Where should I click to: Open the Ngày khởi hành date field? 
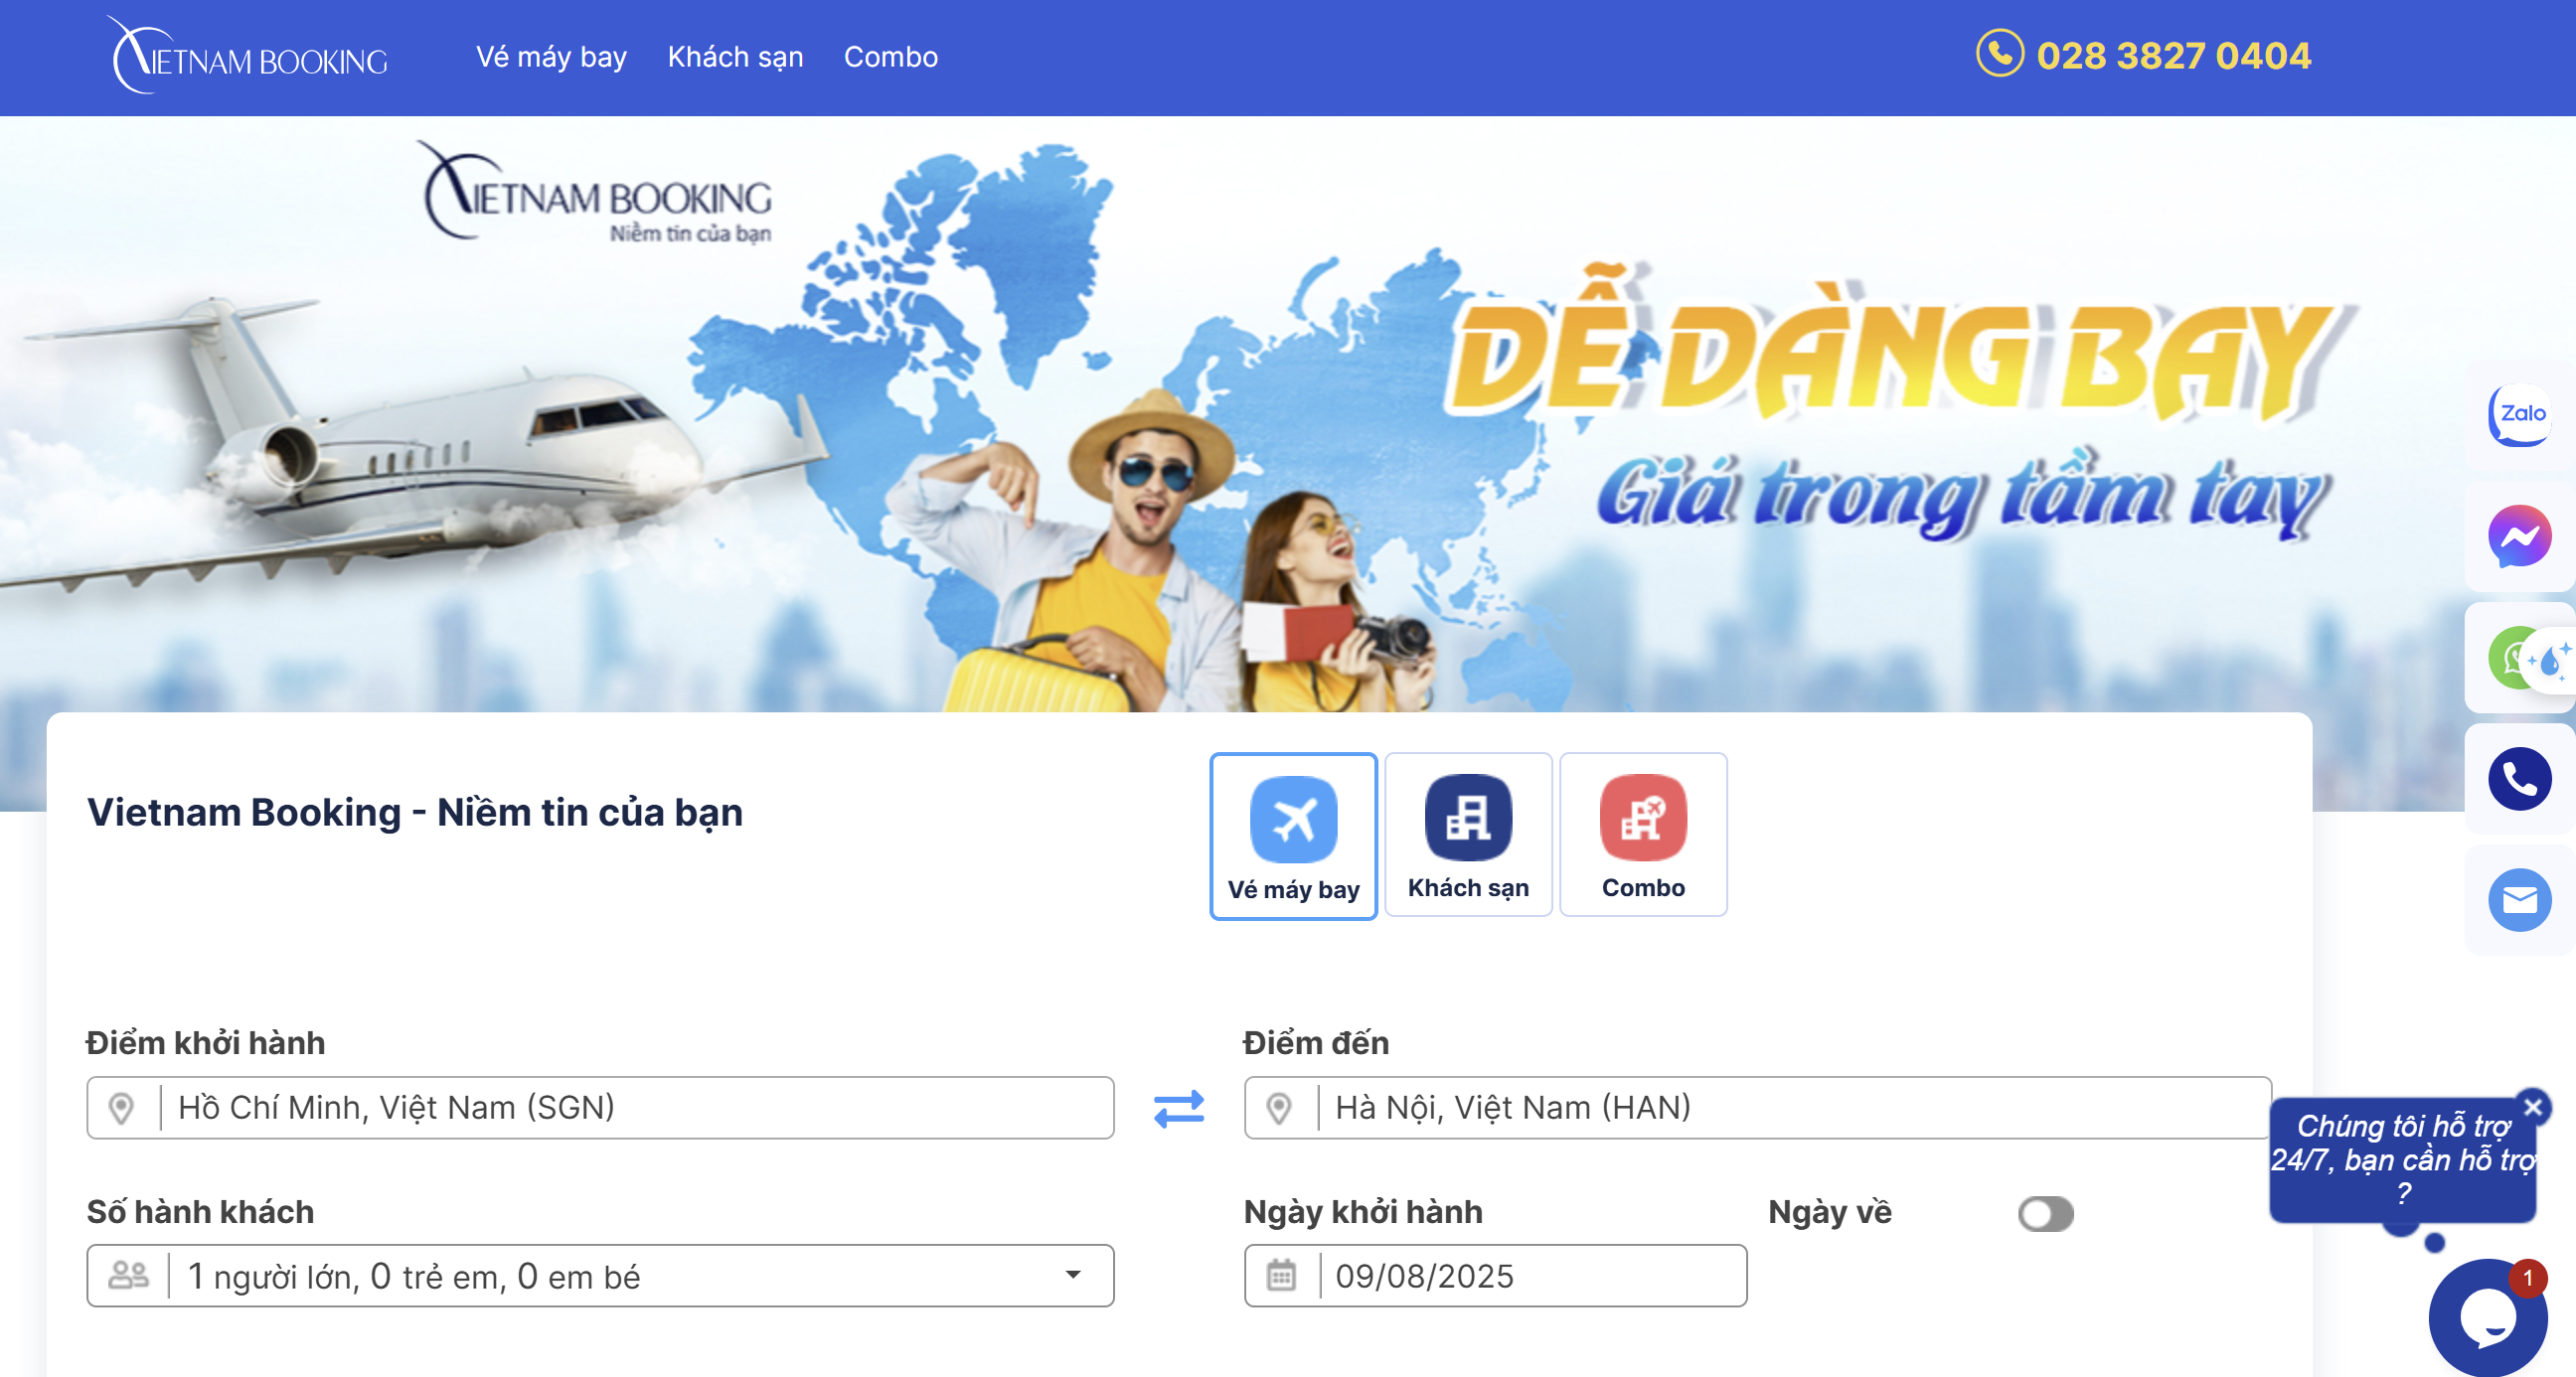coord(1495,1275)
